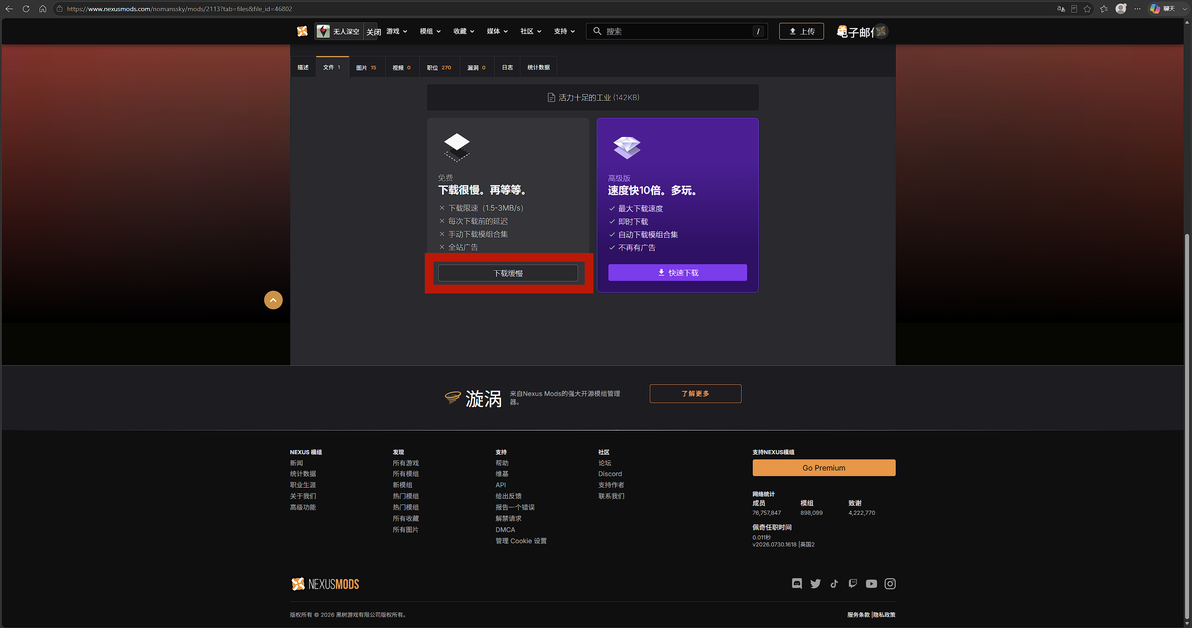
Task: Open the 无人深空 game icon
Action: [x=323, y=31]
